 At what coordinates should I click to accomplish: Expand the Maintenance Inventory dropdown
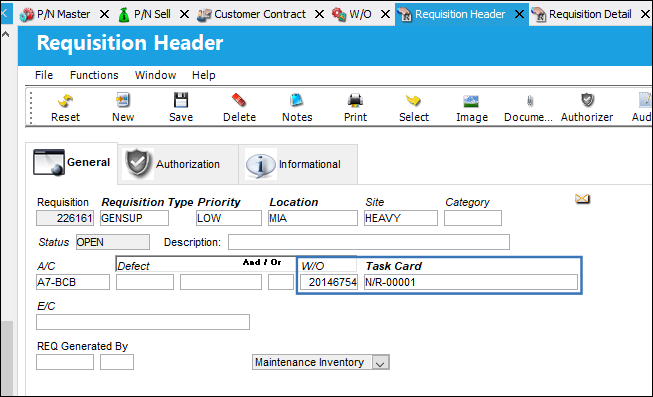[380, 363]
